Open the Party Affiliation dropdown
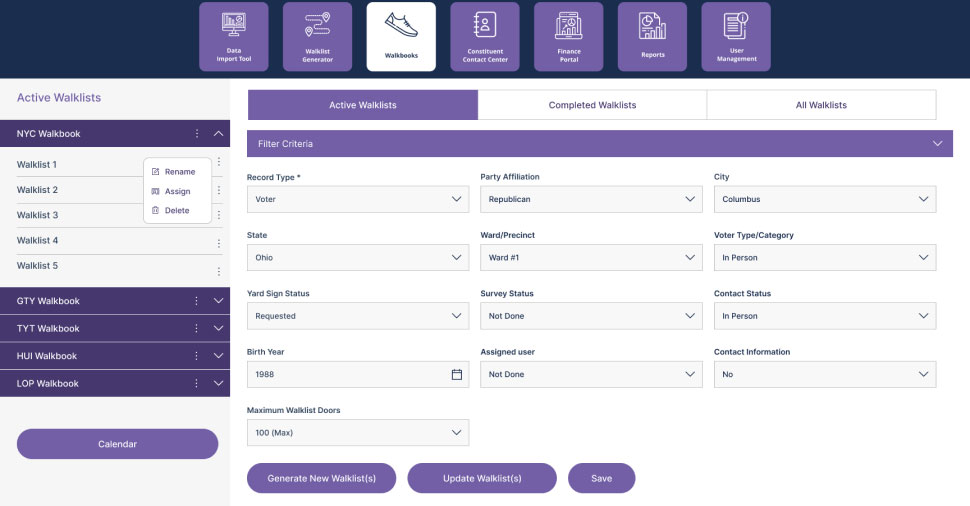970x506 pixels. click(591, 199)
